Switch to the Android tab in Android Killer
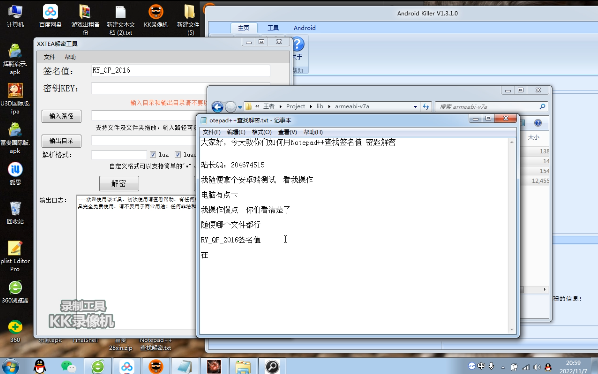 (x=304, y=28)
